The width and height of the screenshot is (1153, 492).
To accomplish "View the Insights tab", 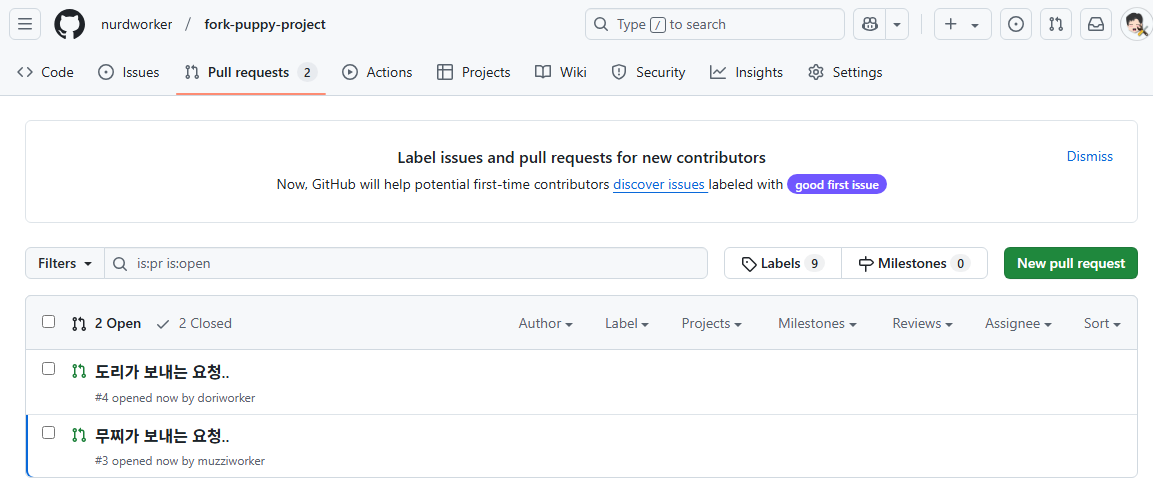I will 746,72.
